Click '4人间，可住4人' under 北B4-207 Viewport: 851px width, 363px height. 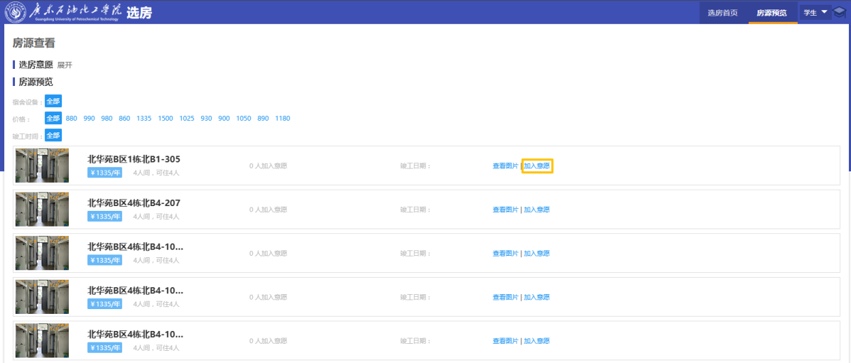[156, 216]
